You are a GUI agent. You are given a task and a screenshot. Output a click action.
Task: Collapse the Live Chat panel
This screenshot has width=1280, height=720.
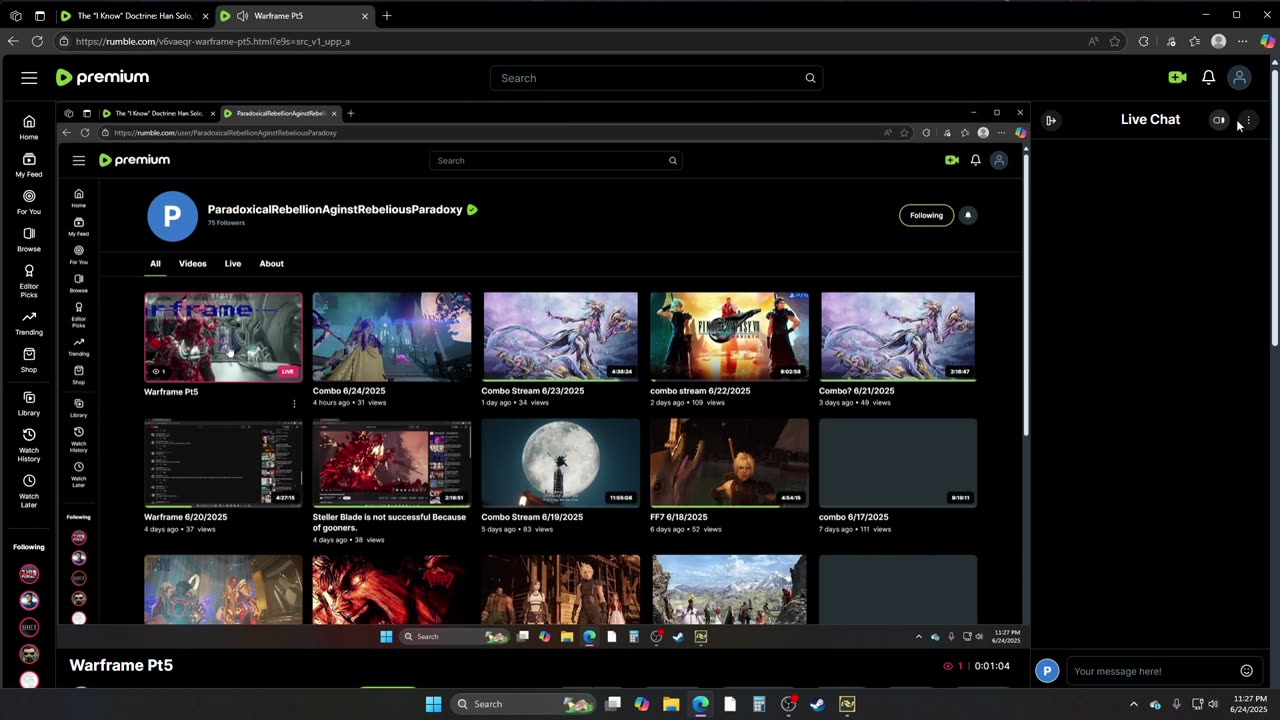(x=1051, y=120)
